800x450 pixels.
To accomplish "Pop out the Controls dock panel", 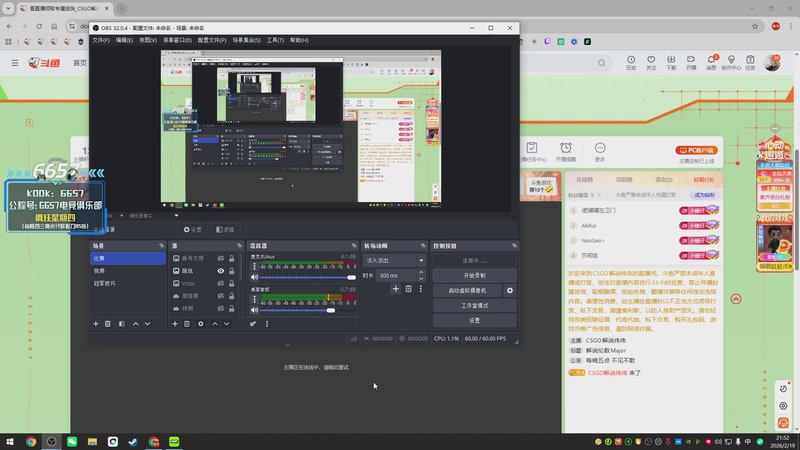I will tap(514, 246).
